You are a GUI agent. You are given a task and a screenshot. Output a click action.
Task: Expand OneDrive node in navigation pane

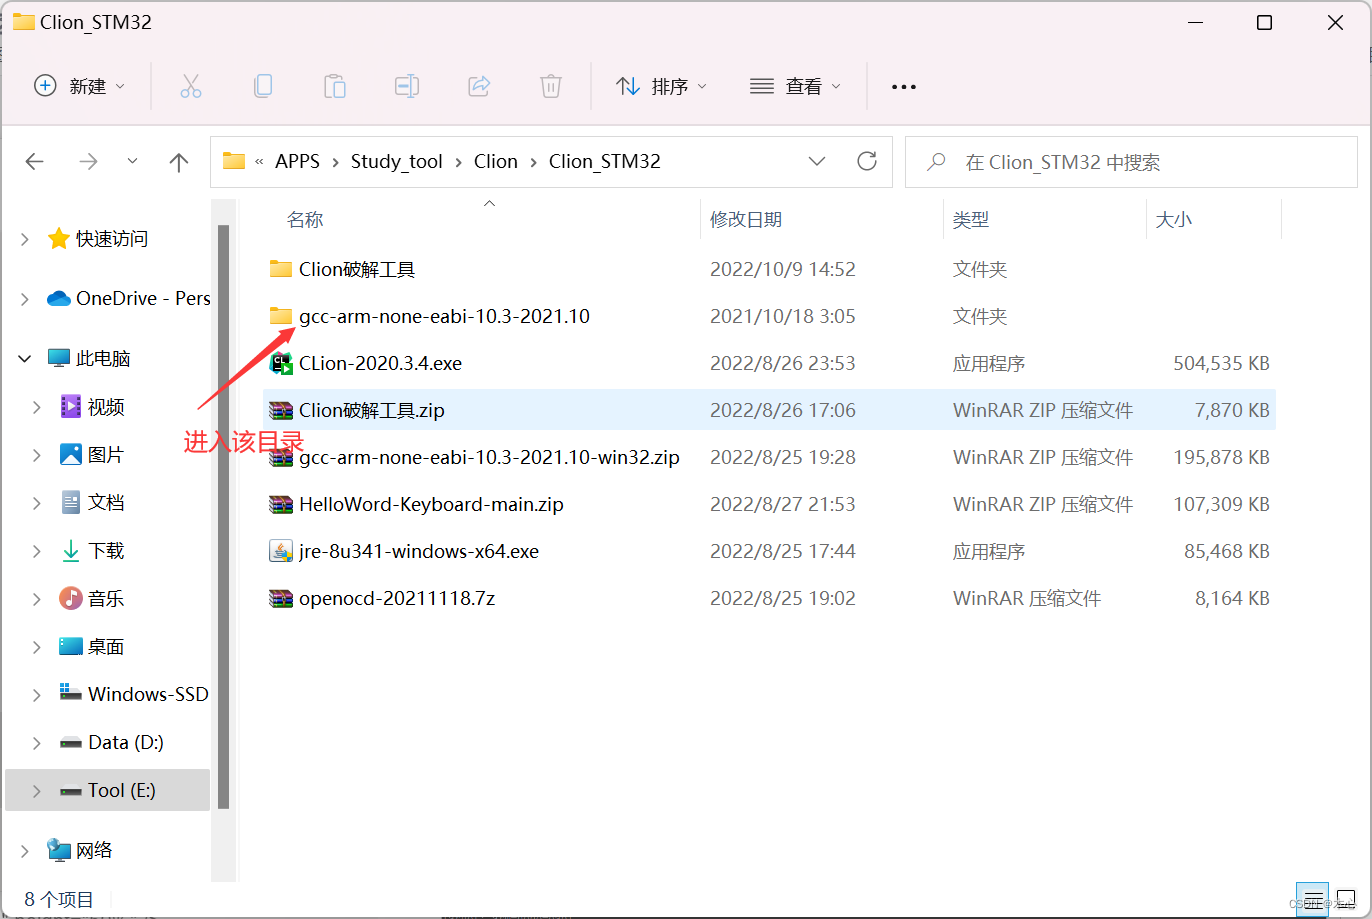[x=25, y=299]
